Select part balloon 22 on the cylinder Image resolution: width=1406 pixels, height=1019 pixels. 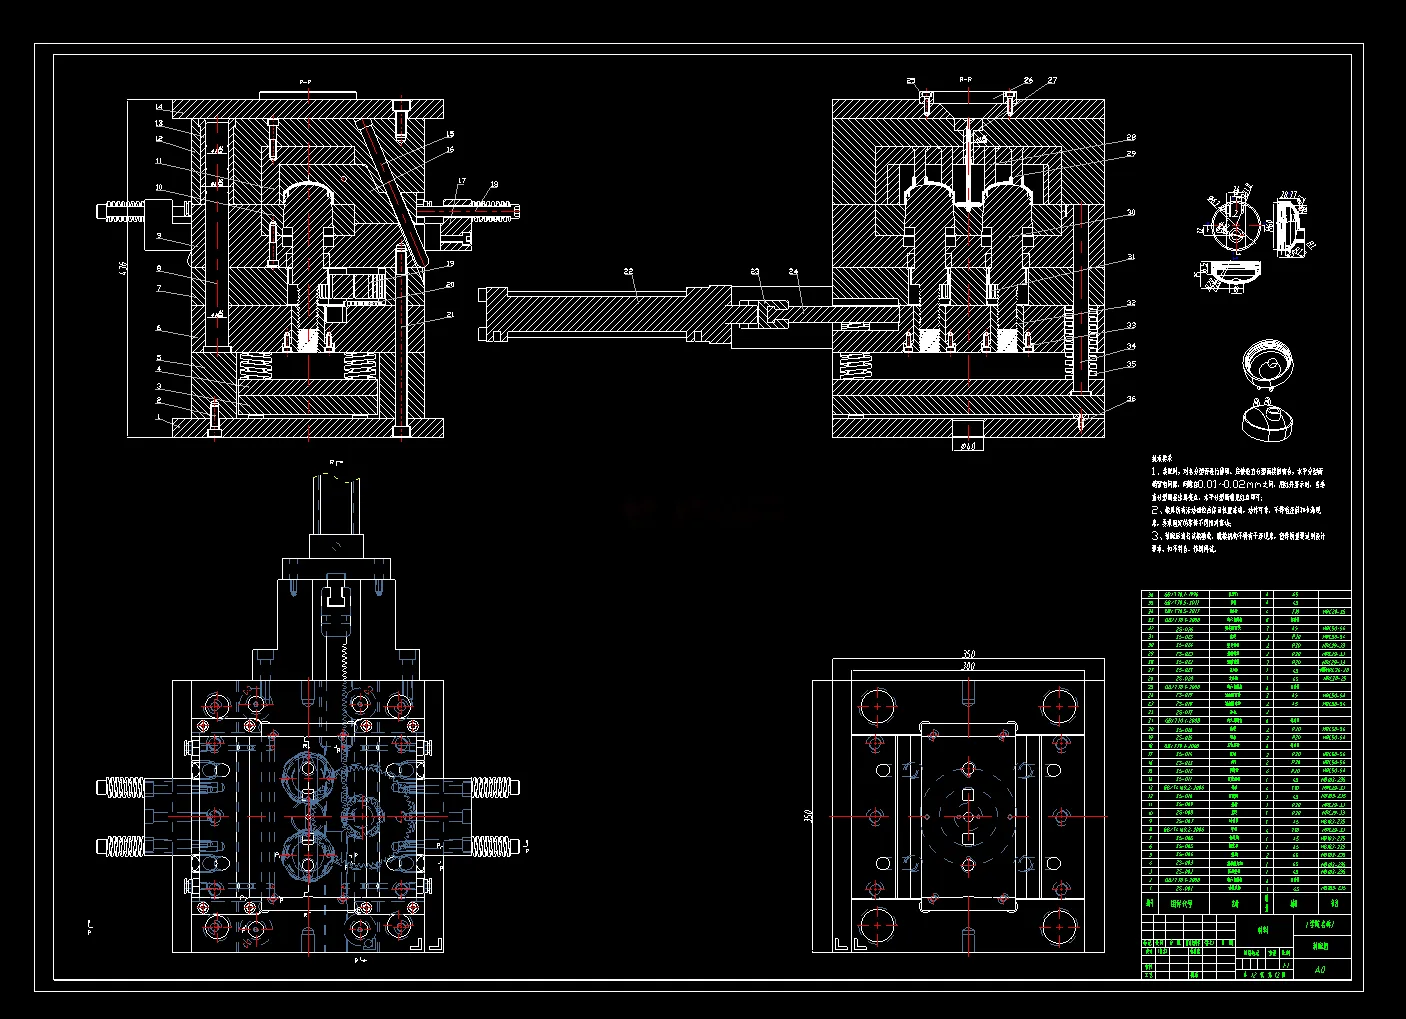click(628, 271)
